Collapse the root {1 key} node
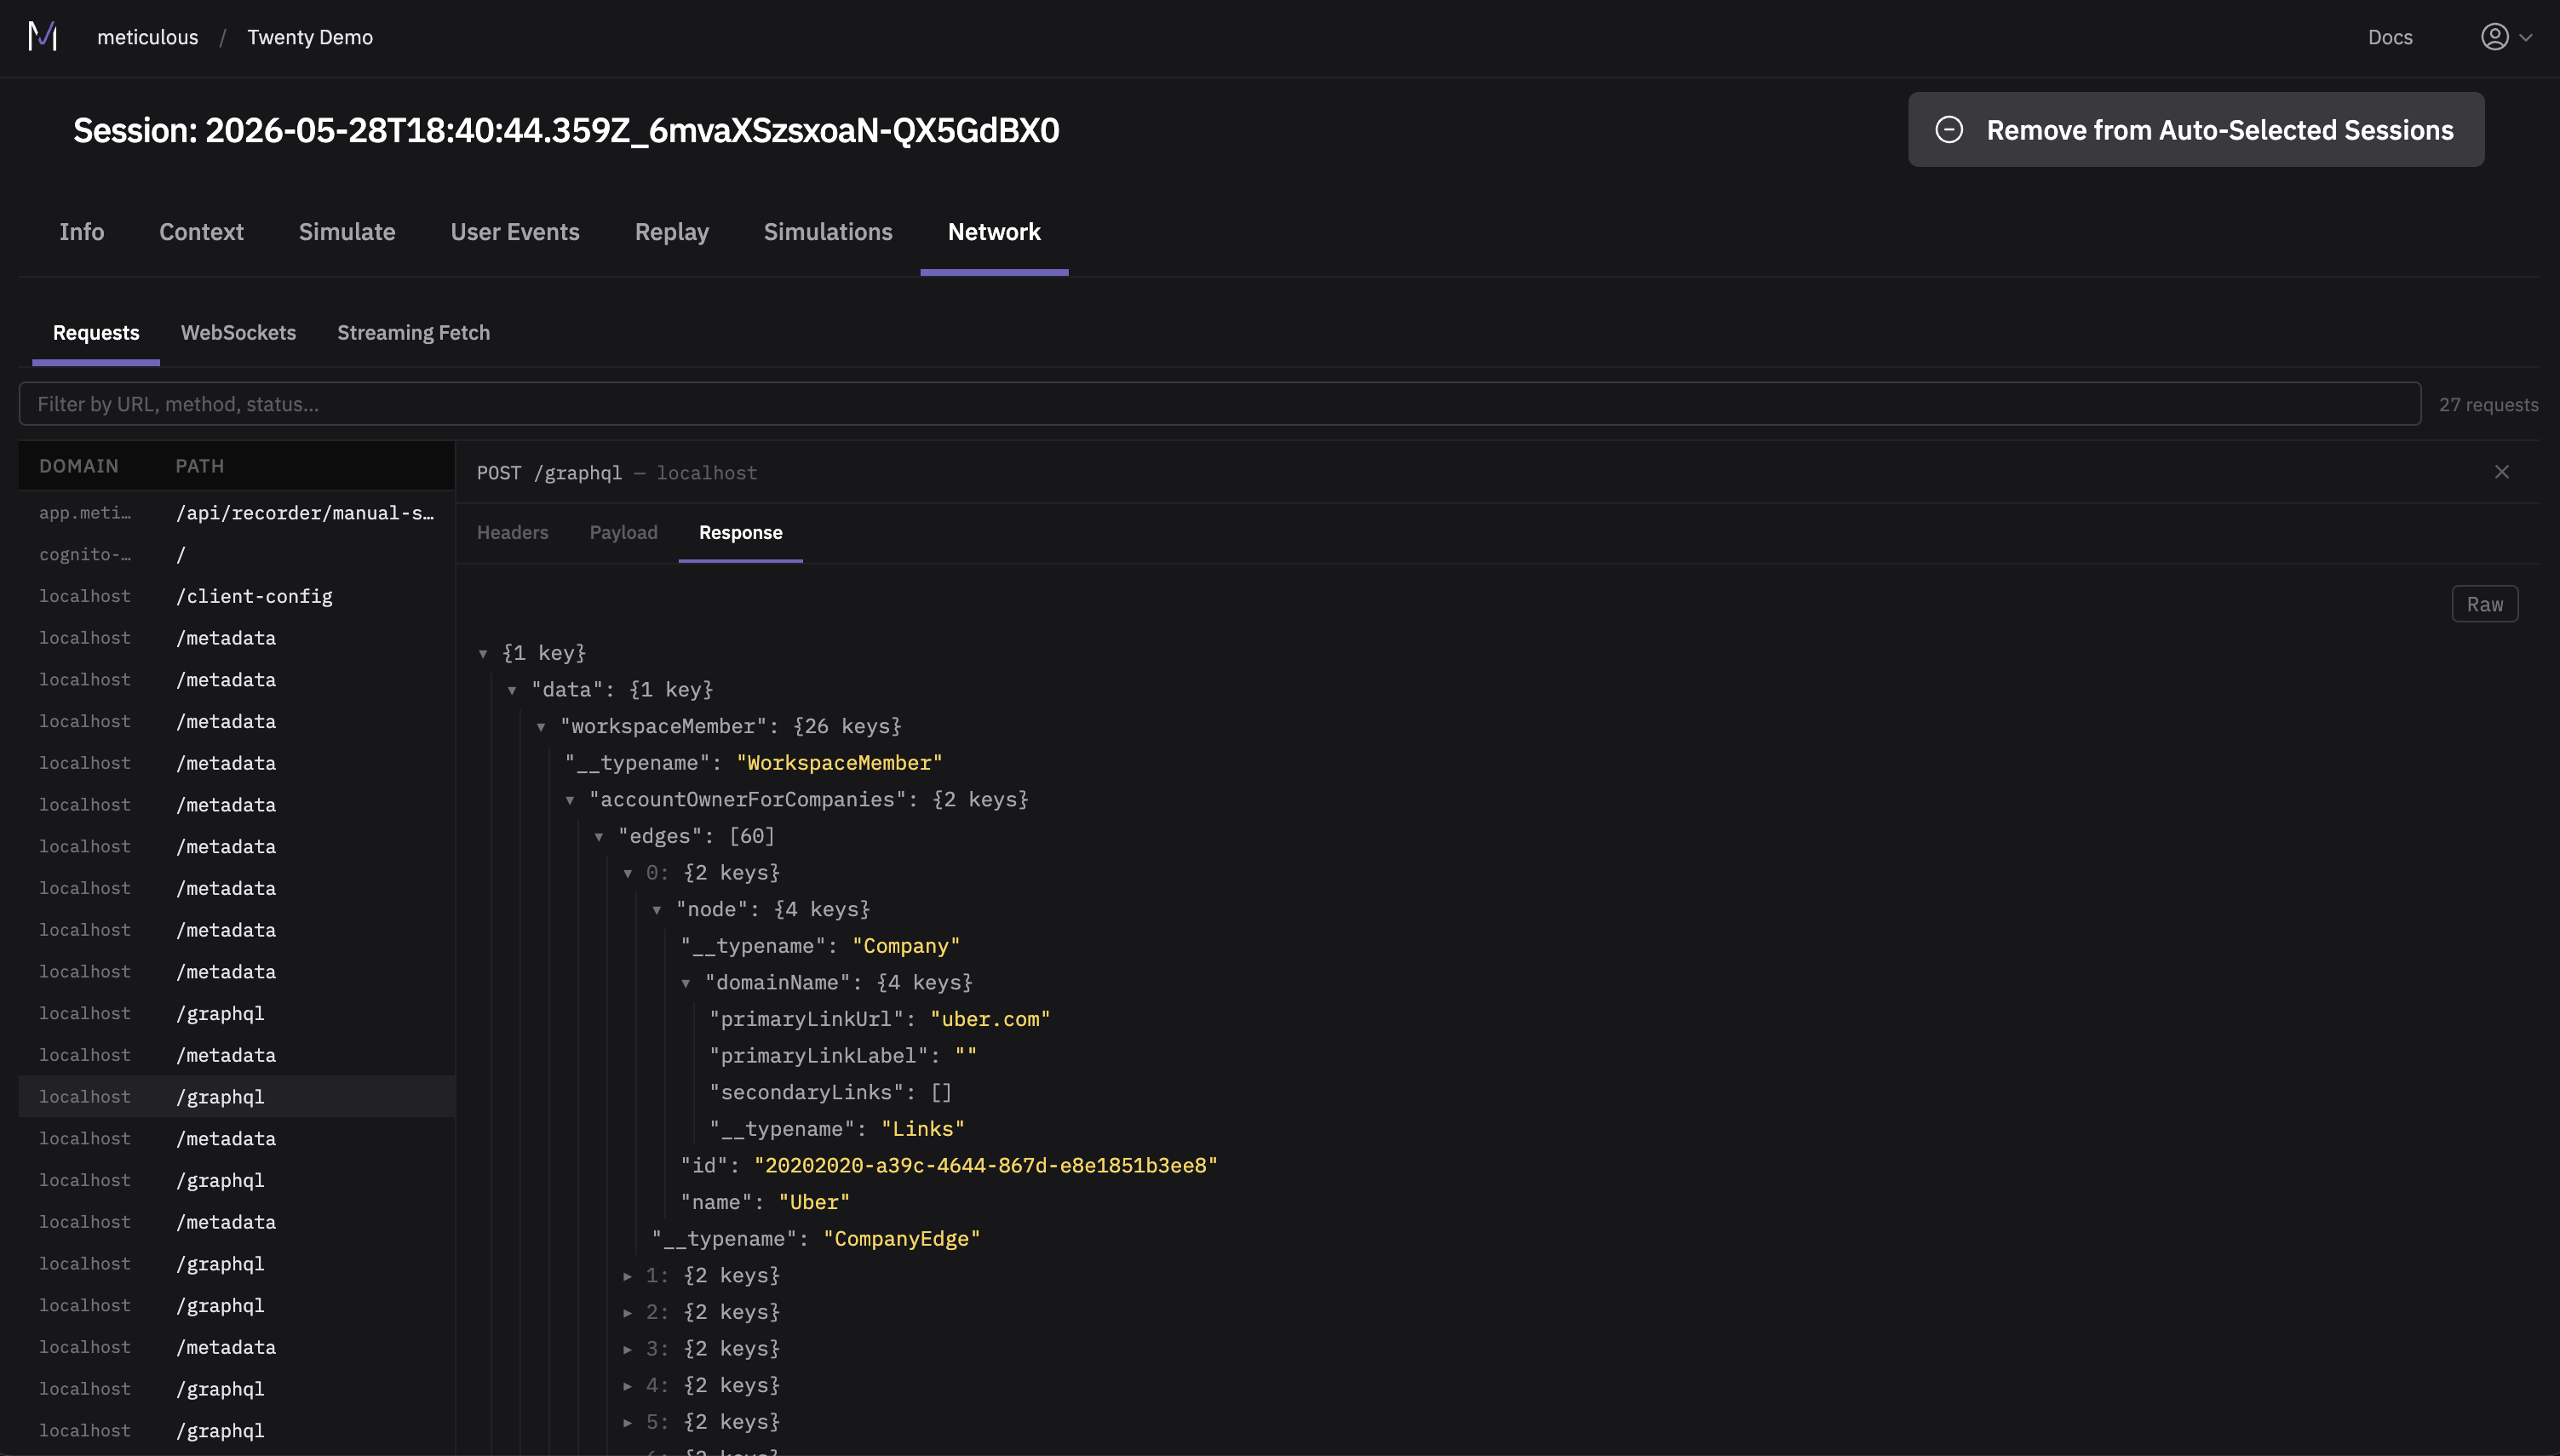The height and width of the screenshot is (1456, 2560). coord(483,654)
